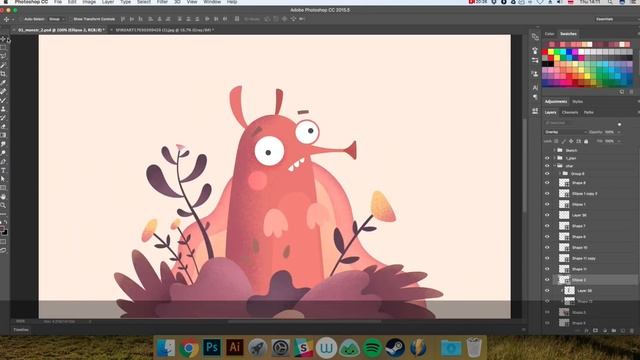
Task: Hide the Ellipse 2 layer
Action: 547,280
